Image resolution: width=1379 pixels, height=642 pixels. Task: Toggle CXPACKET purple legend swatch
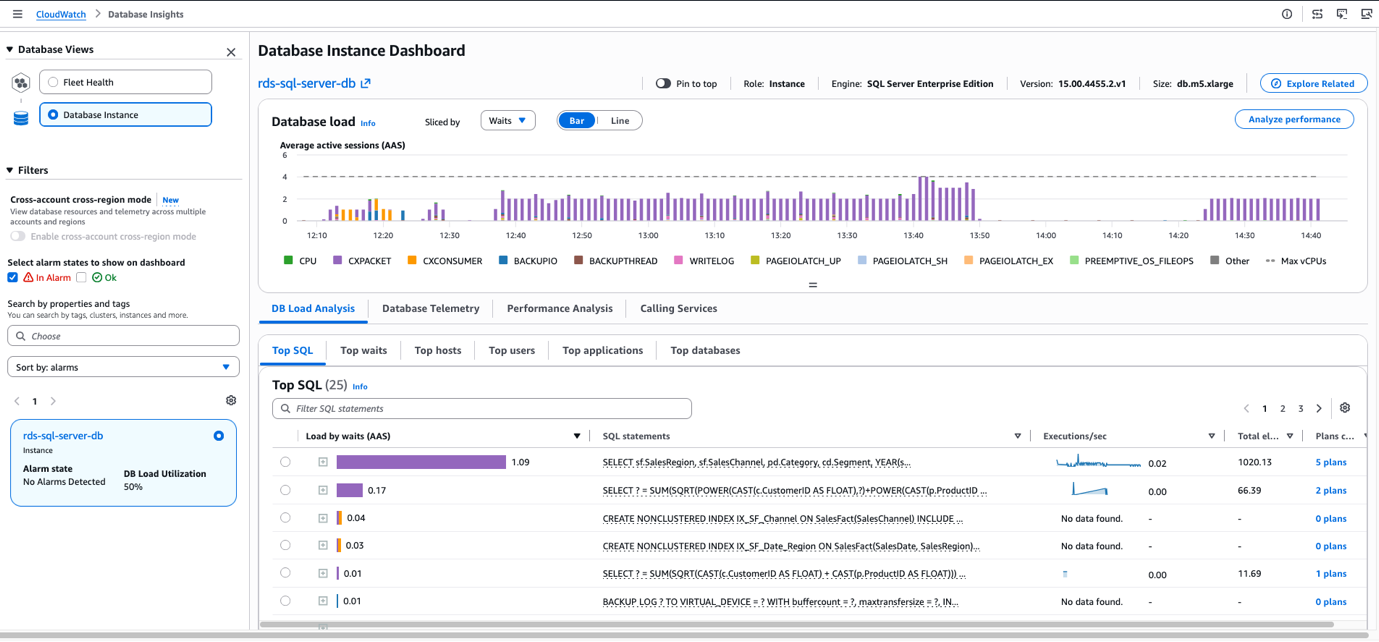(x=338, y=260)
